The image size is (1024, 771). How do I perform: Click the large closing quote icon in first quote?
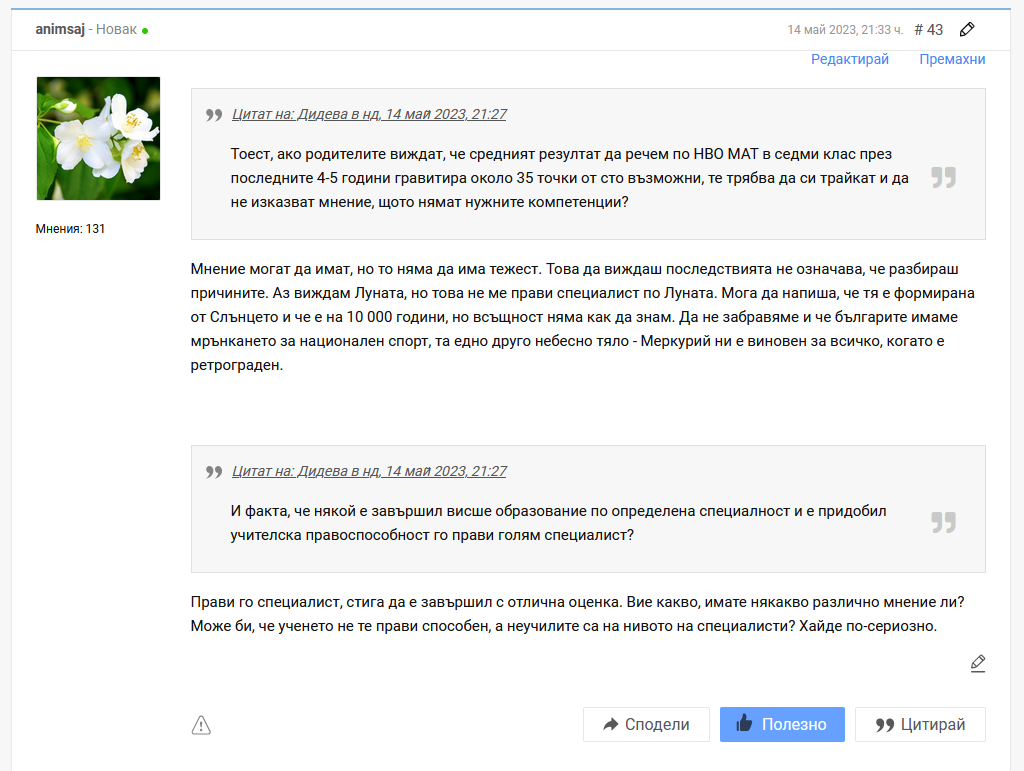pyautogui.click(x=943, y=178)
